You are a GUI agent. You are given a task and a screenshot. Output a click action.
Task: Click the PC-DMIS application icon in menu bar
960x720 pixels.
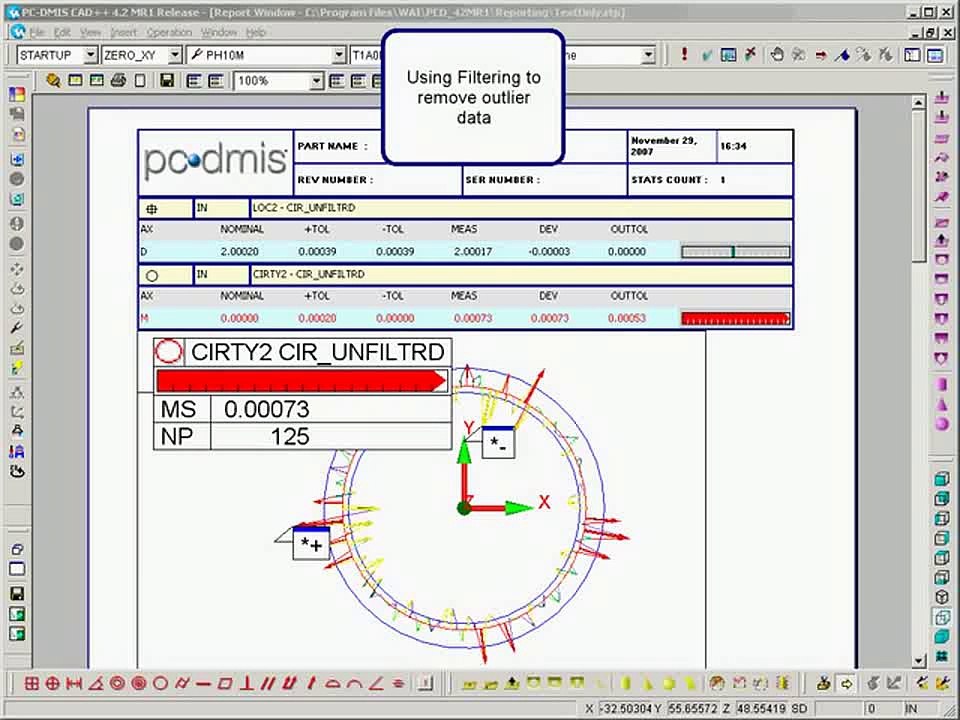click(17, 32)
